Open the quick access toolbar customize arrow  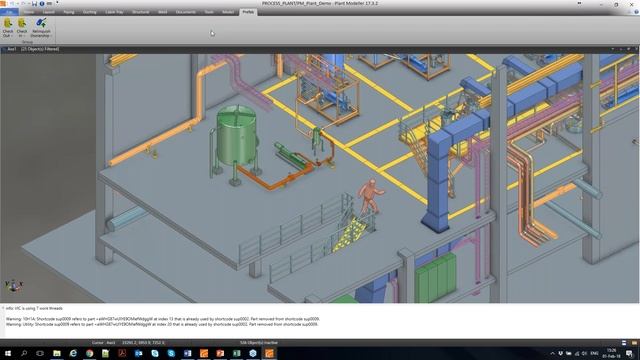57,3
